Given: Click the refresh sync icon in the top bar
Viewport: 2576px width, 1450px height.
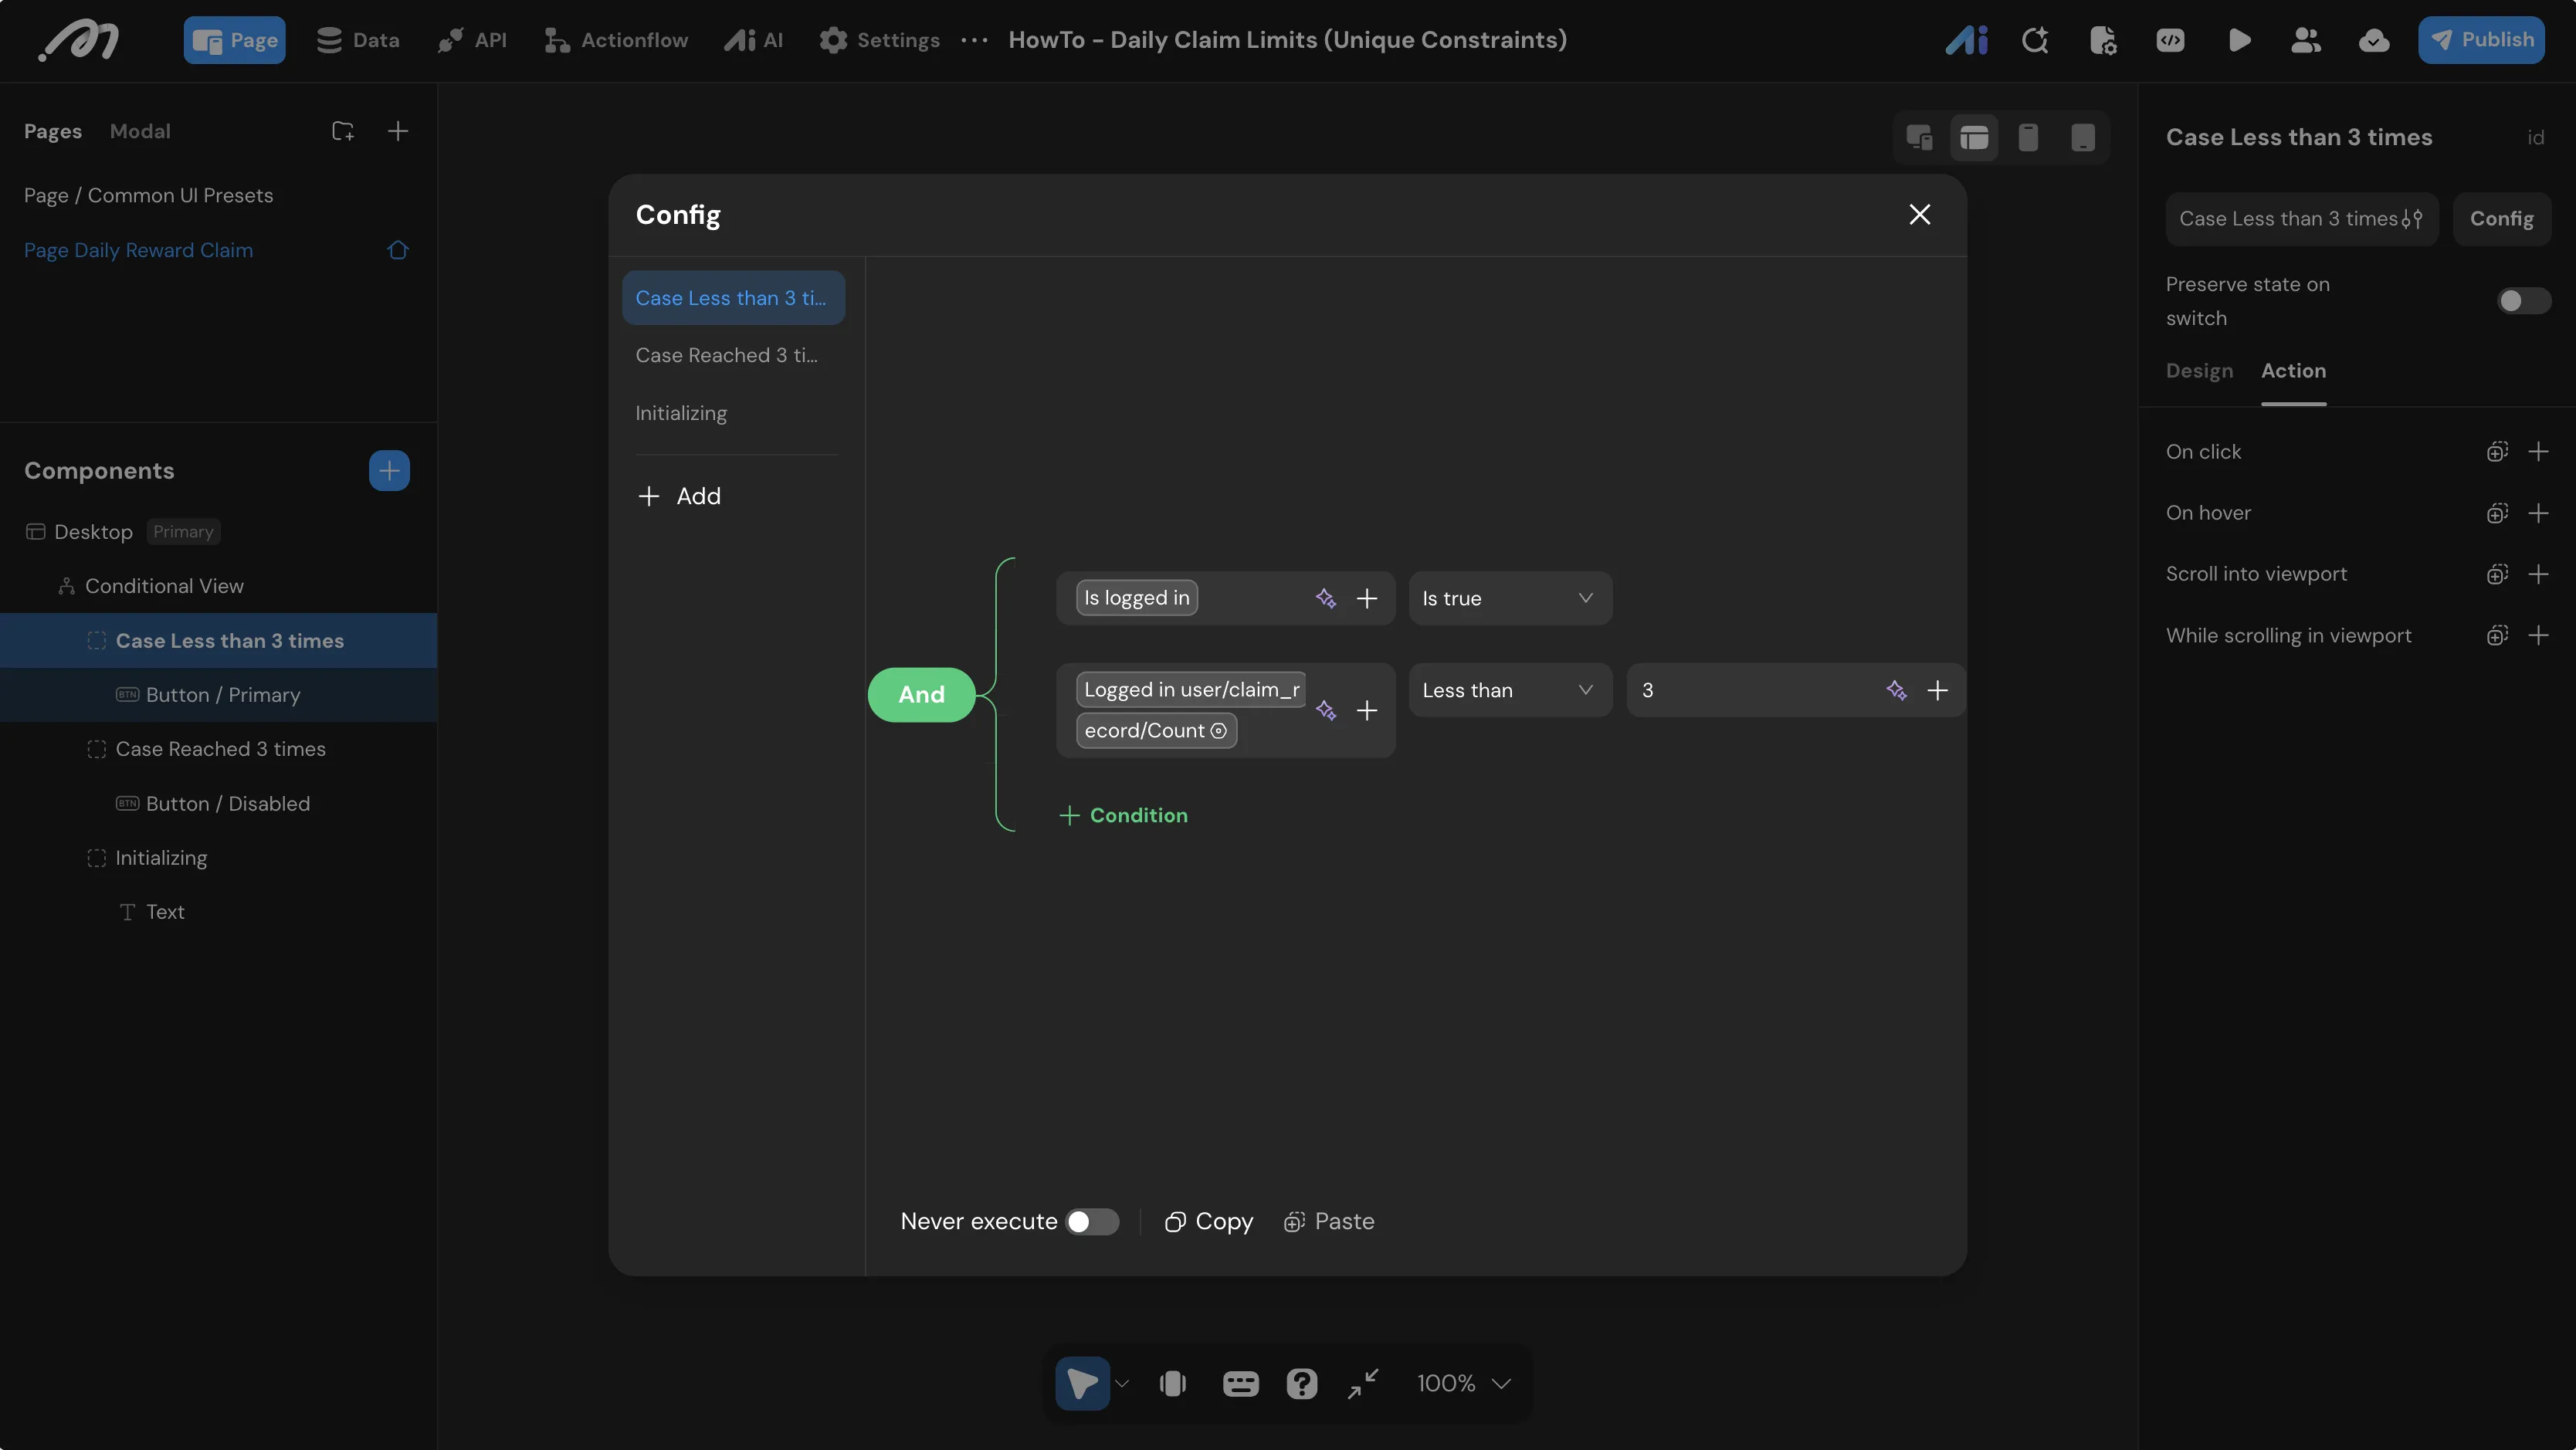Looking at the screenshot, I should pos(2035,40).
